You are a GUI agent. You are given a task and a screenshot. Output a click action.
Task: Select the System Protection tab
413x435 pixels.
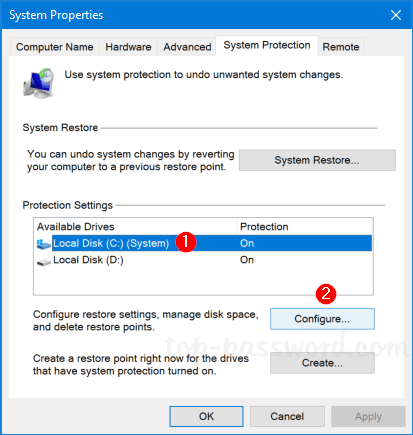coord(267,45)
